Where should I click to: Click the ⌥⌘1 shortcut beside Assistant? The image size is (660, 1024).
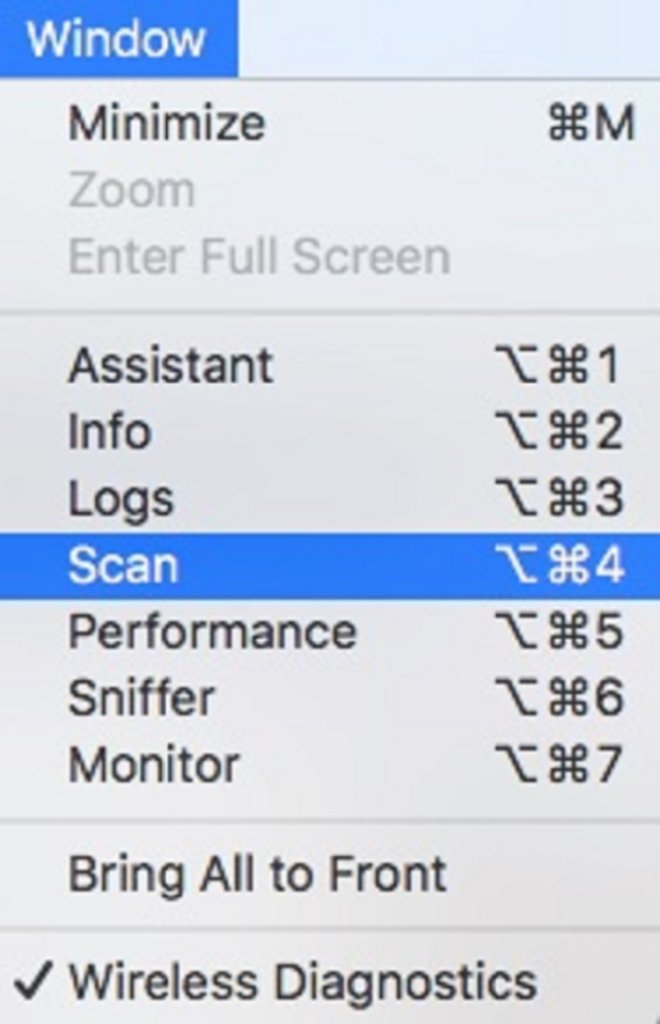tap(558, 366)
